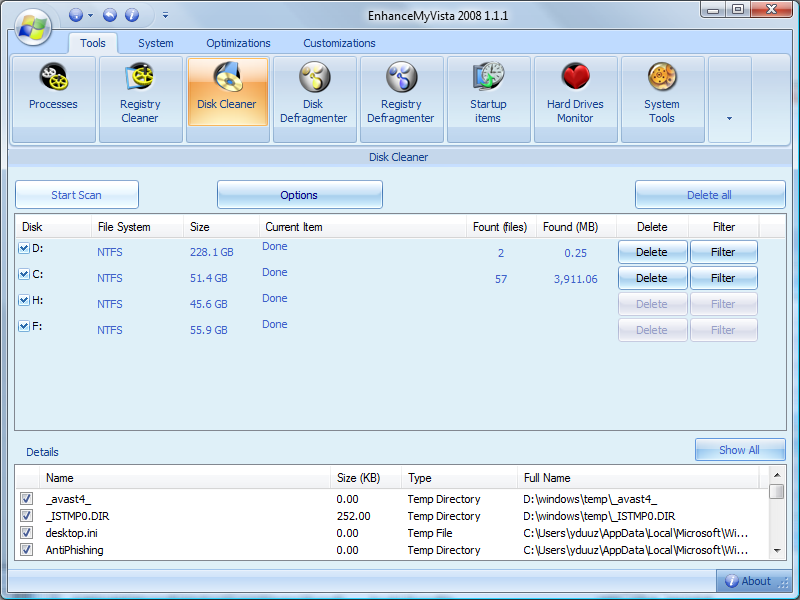The width and height of the screenshot is (800, 600).
Task: Click the undo arrow quick access icon
Action: [110, 15]
